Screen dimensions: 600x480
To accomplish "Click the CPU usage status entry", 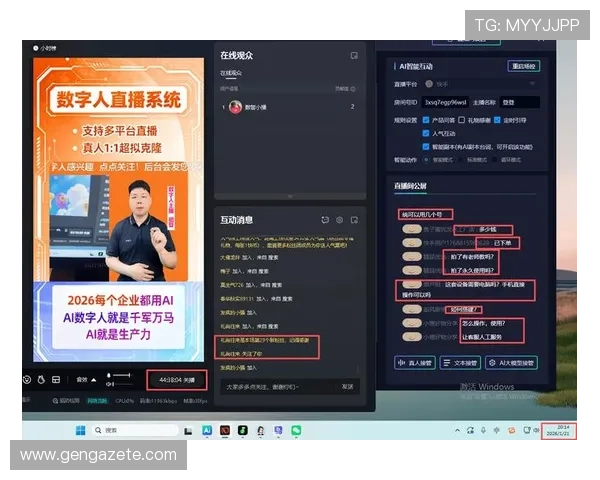I will coord(124,401).
